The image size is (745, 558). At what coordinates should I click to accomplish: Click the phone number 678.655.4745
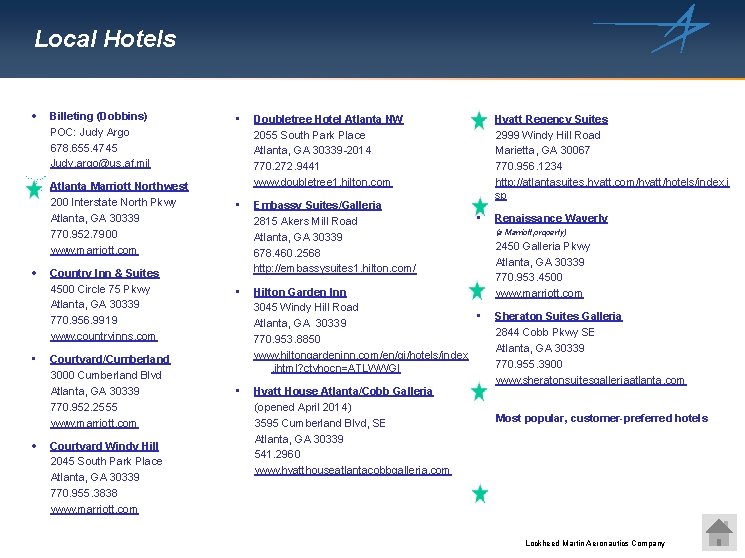(84, 148)
